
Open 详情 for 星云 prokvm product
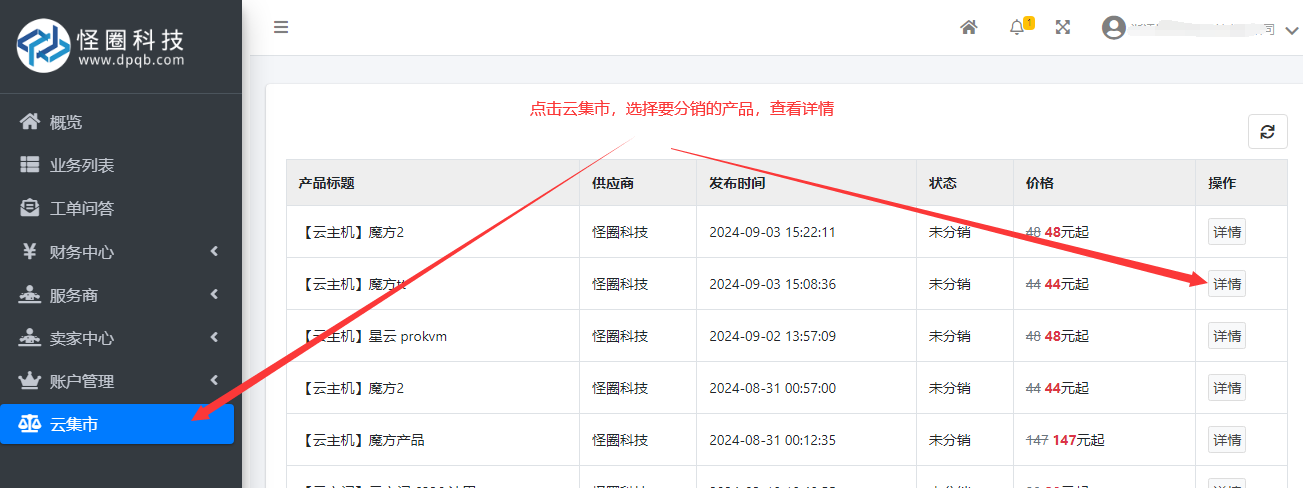pyautogui.click(x=1227, y=336)
